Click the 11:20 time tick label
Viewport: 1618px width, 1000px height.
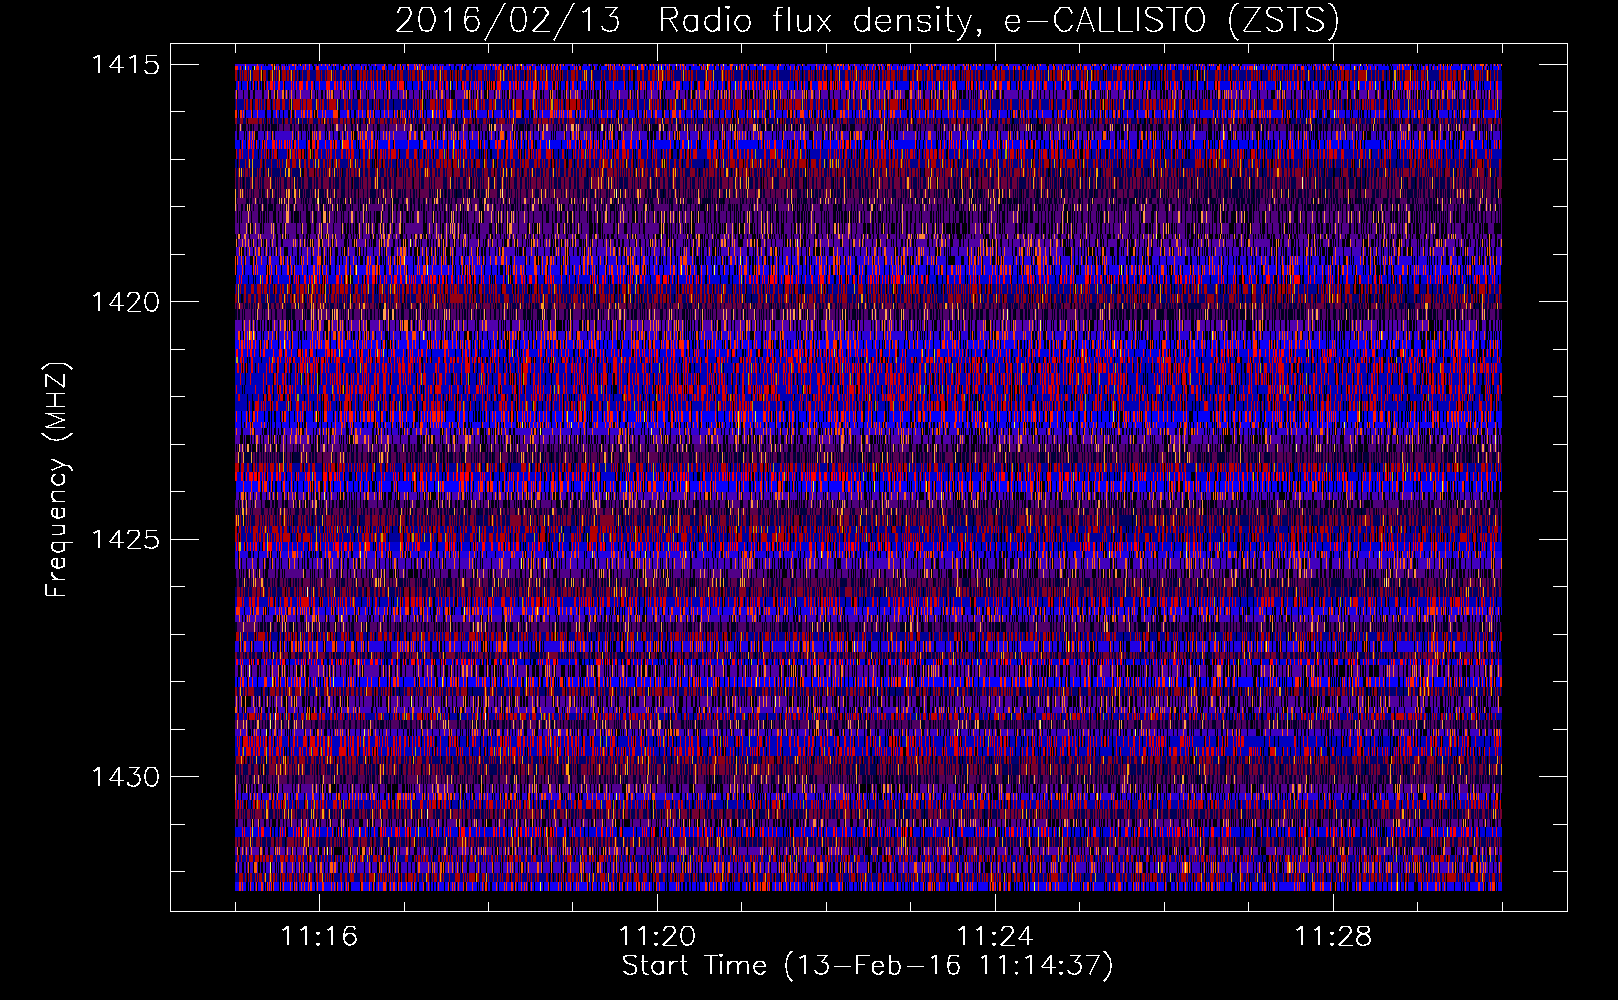pyautogui.click(x=657, y=936)
